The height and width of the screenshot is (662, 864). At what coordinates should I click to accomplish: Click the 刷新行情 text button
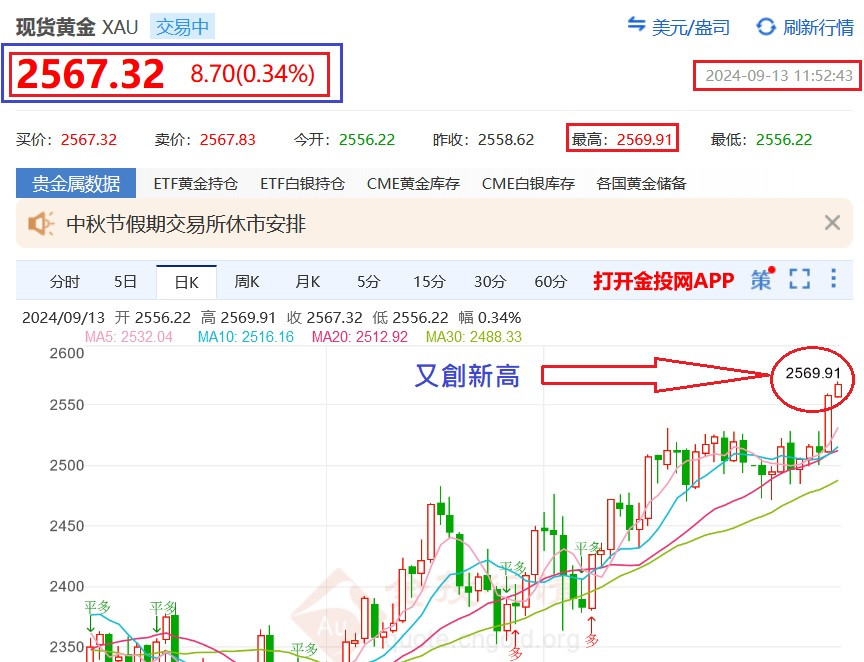pos(819,27)
